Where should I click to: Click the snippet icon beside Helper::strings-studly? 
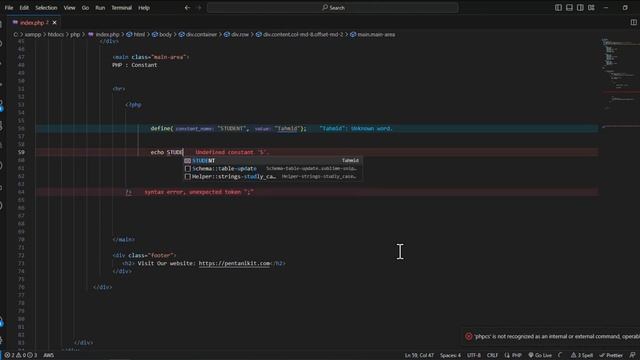[187, 176]
